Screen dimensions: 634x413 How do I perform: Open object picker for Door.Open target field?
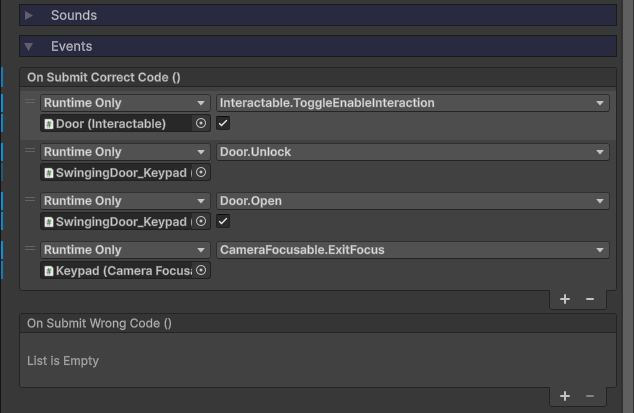point(201,221)
